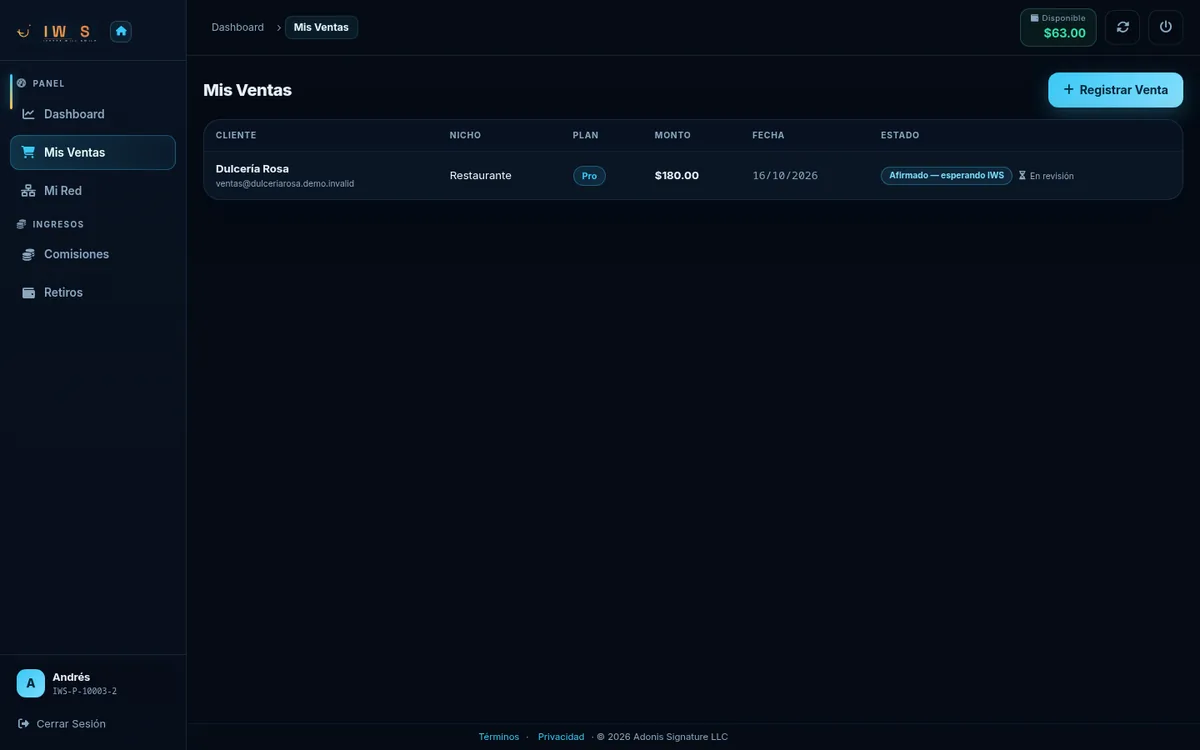Click the Pro plan badge
Viewport: 1200px width, 750px height.
click(589, 176)
